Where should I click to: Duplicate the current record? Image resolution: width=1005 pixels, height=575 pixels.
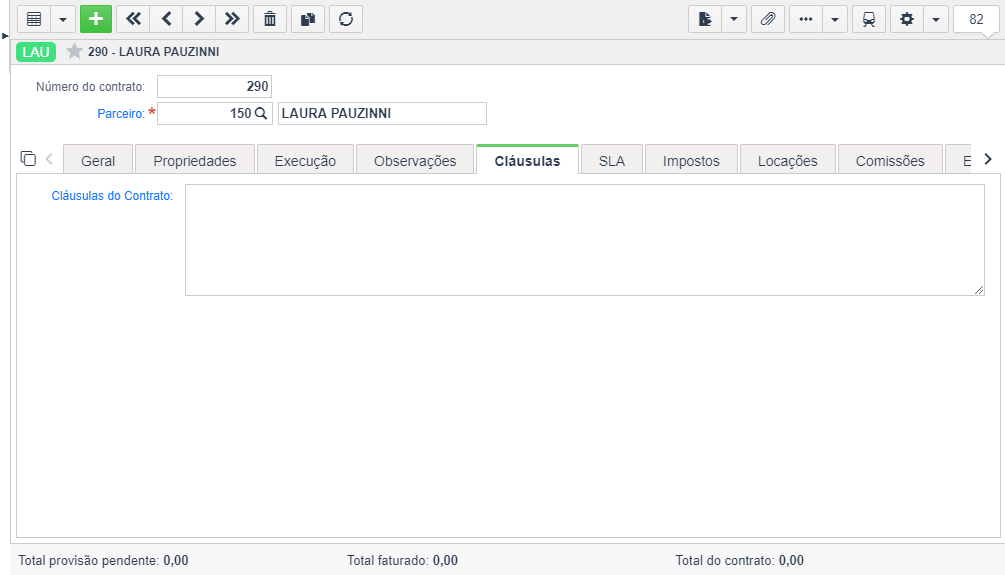click(x=308, y=19)
